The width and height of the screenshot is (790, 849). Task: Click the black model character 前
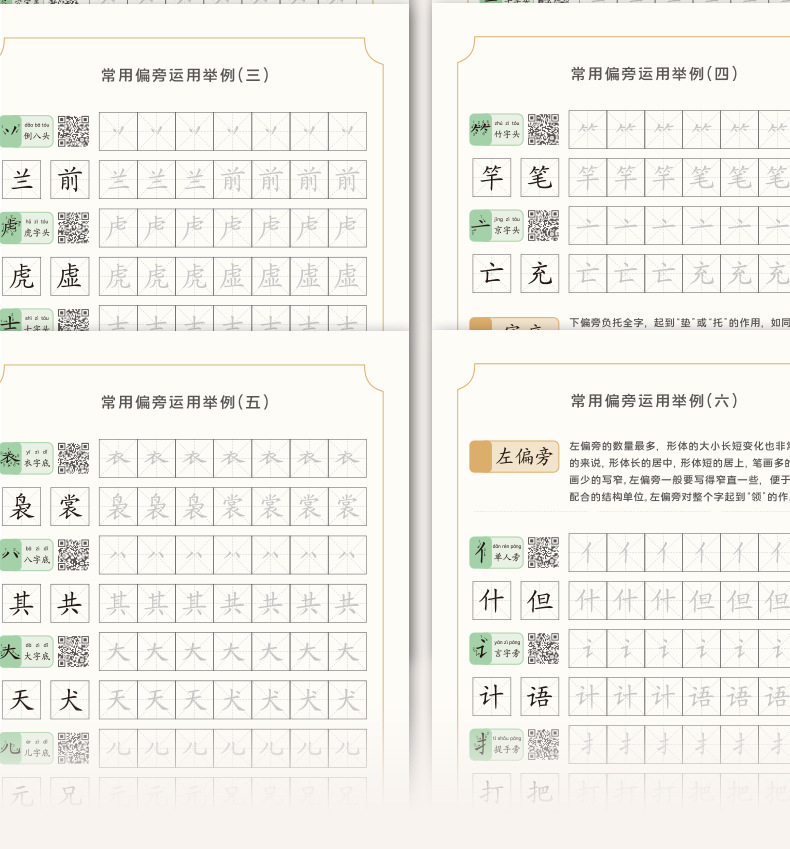point(70,179)
